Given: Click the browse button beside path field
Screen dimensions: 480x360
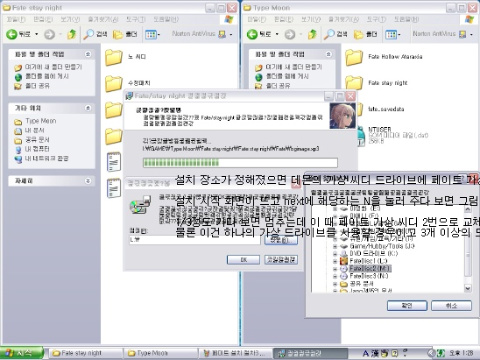Looking at the screenshot, I should (x=281, y=240).
